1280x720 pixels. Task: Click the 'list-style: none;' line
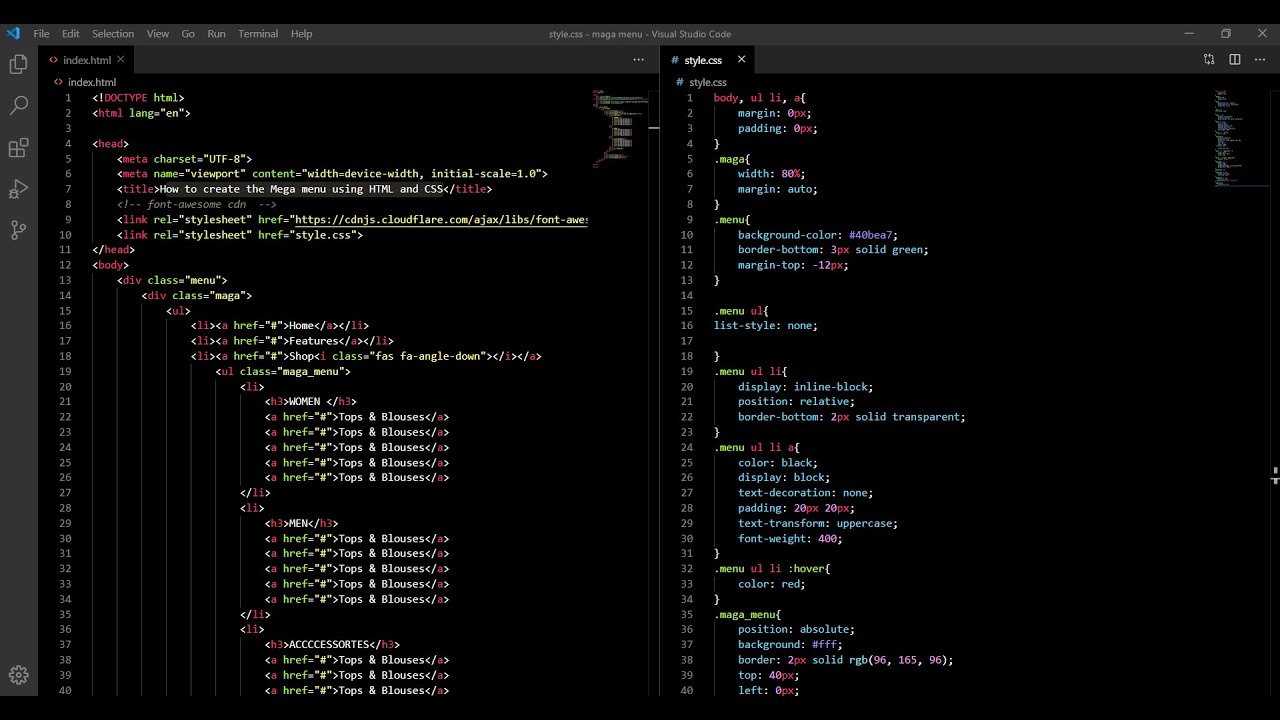click(x=765, y=326)
